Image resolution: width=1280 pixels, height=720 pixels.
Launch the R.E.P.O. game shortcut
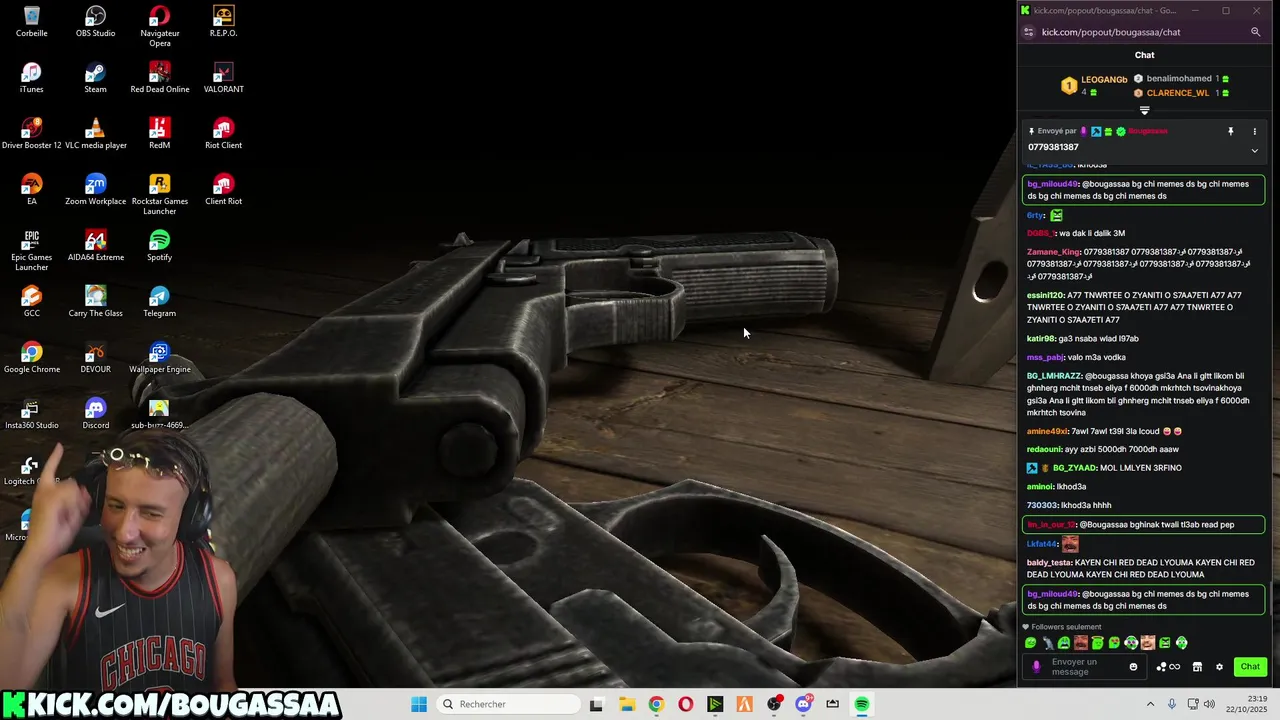click(224, 21)
